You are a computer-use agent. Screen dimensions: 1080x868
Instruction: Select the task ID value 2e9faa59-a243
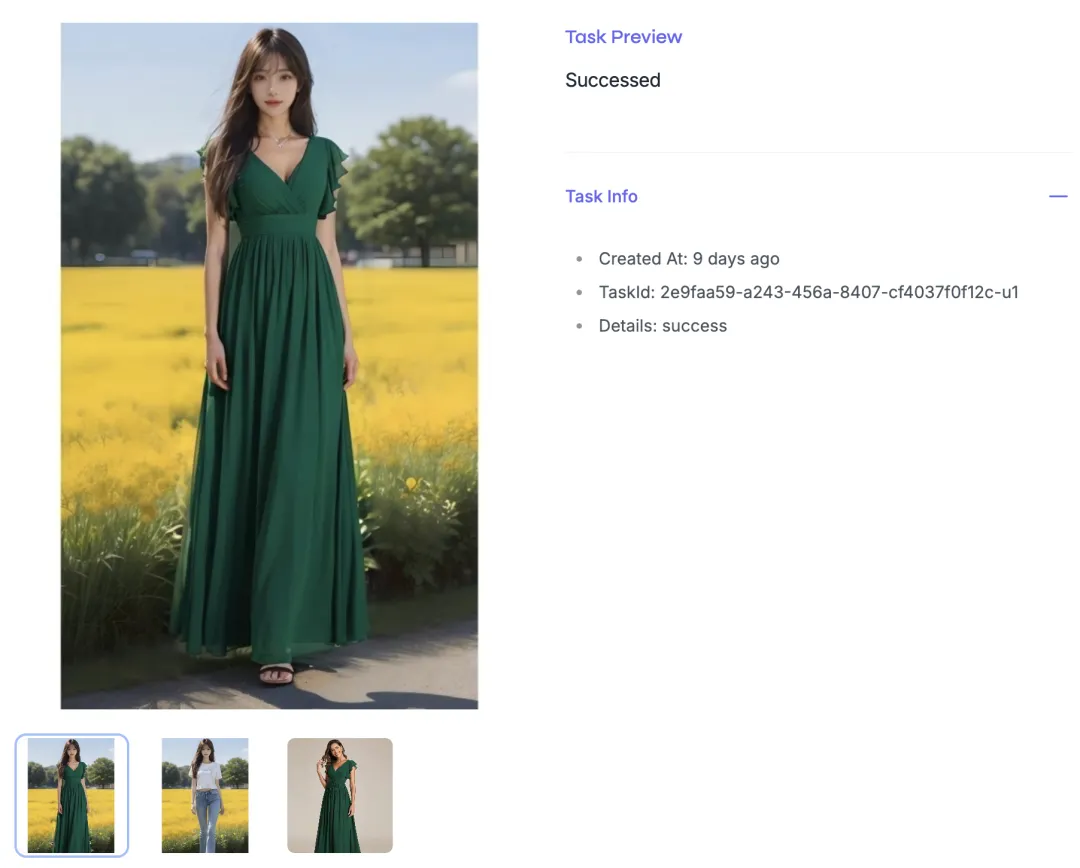pyautogui.click(x=839, y=292)
